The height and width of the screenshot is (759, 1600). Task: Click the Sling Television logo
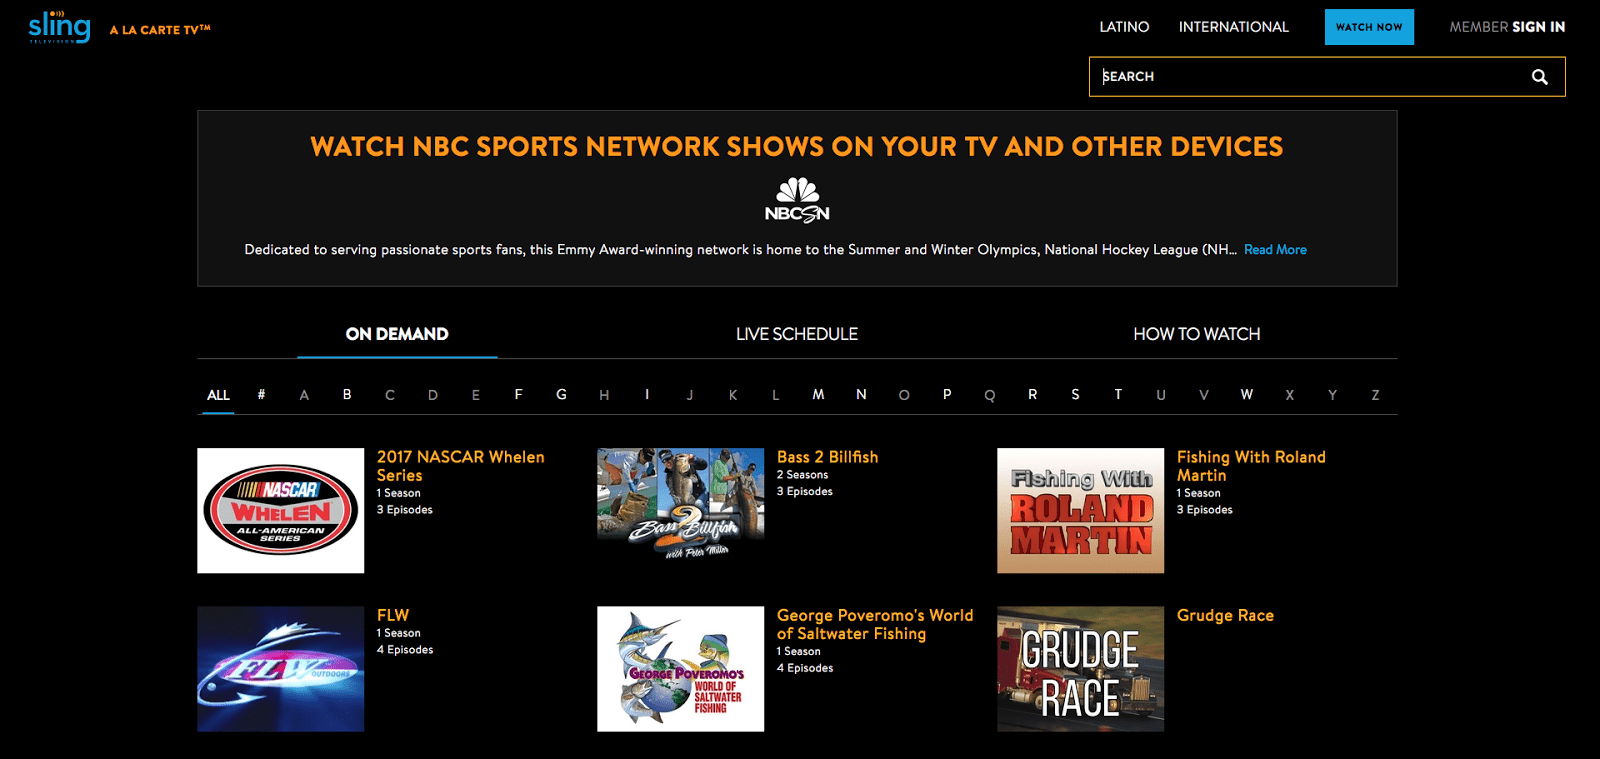(59, 27)
